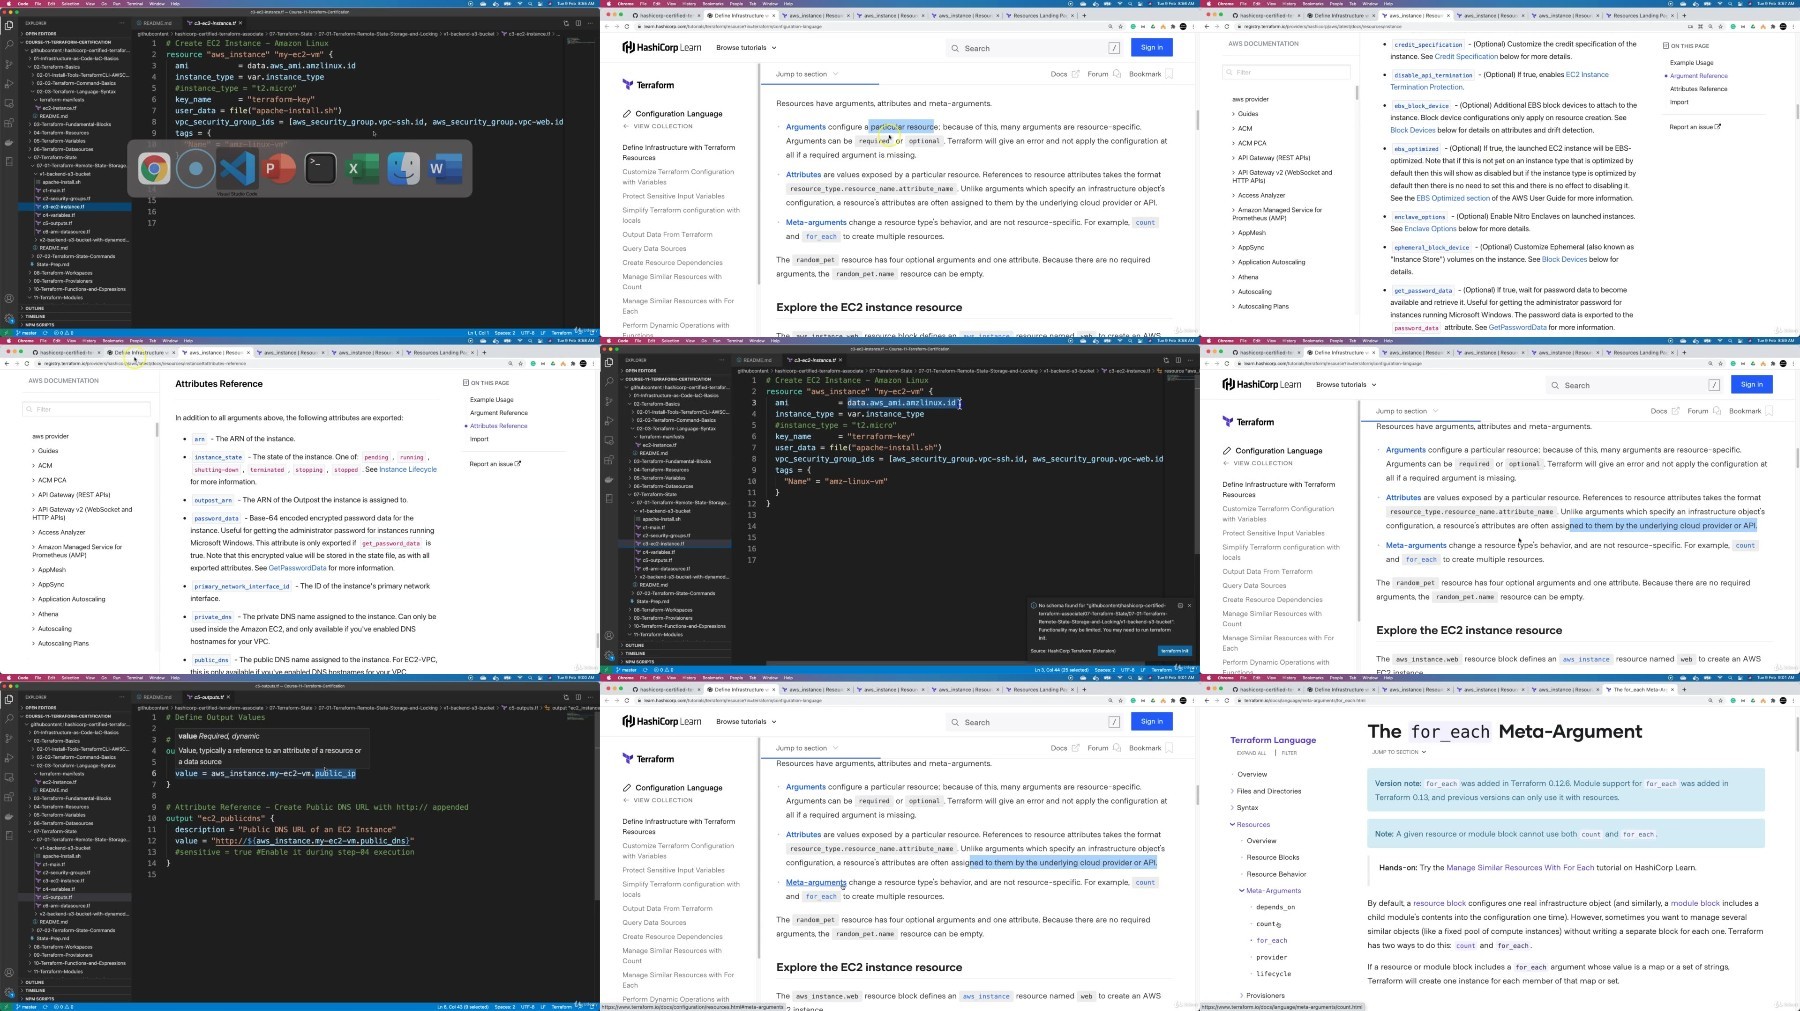Image resolution: width=1800 pixels, height=1011 pixels.
Task: Select Excel in the app switcher overlay
Action: pyautogui.click(x=361, y=168)
